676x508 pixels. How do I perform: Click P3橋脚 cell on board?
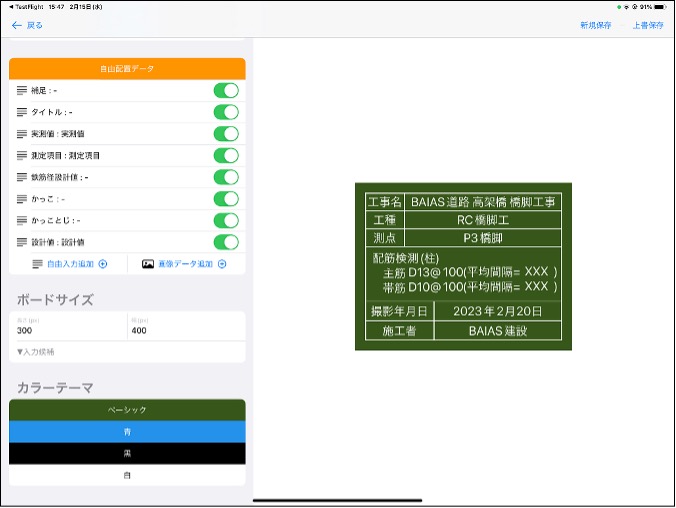[483, 238]
